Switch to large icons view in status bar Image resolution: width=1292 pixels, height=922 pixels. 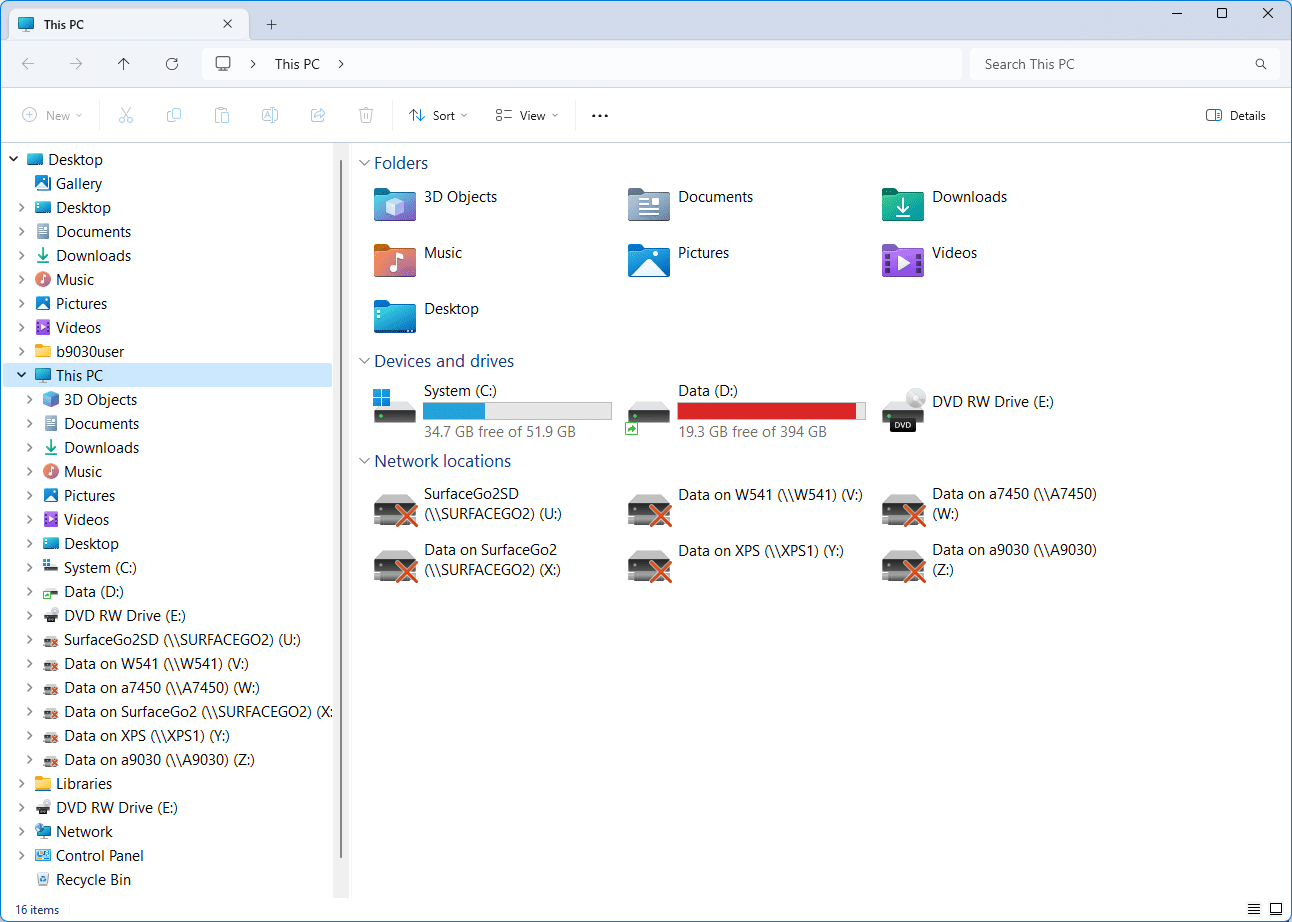pyautogui.click(x=1275, y=910)
